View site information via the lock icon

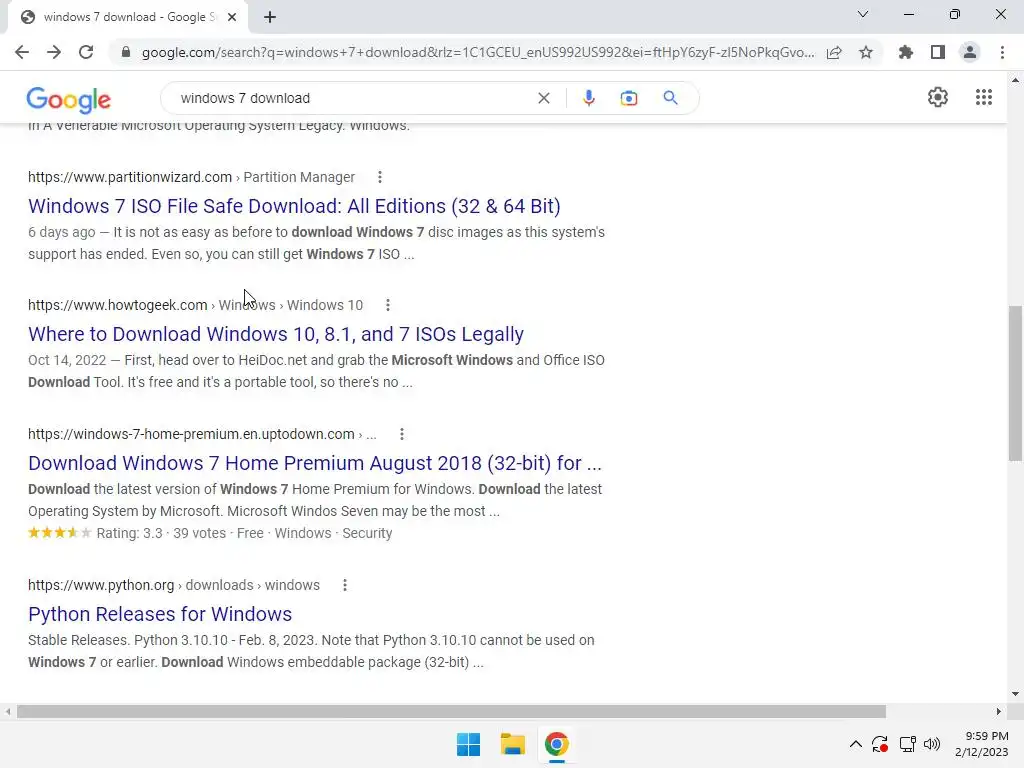(x=126, y=52)
